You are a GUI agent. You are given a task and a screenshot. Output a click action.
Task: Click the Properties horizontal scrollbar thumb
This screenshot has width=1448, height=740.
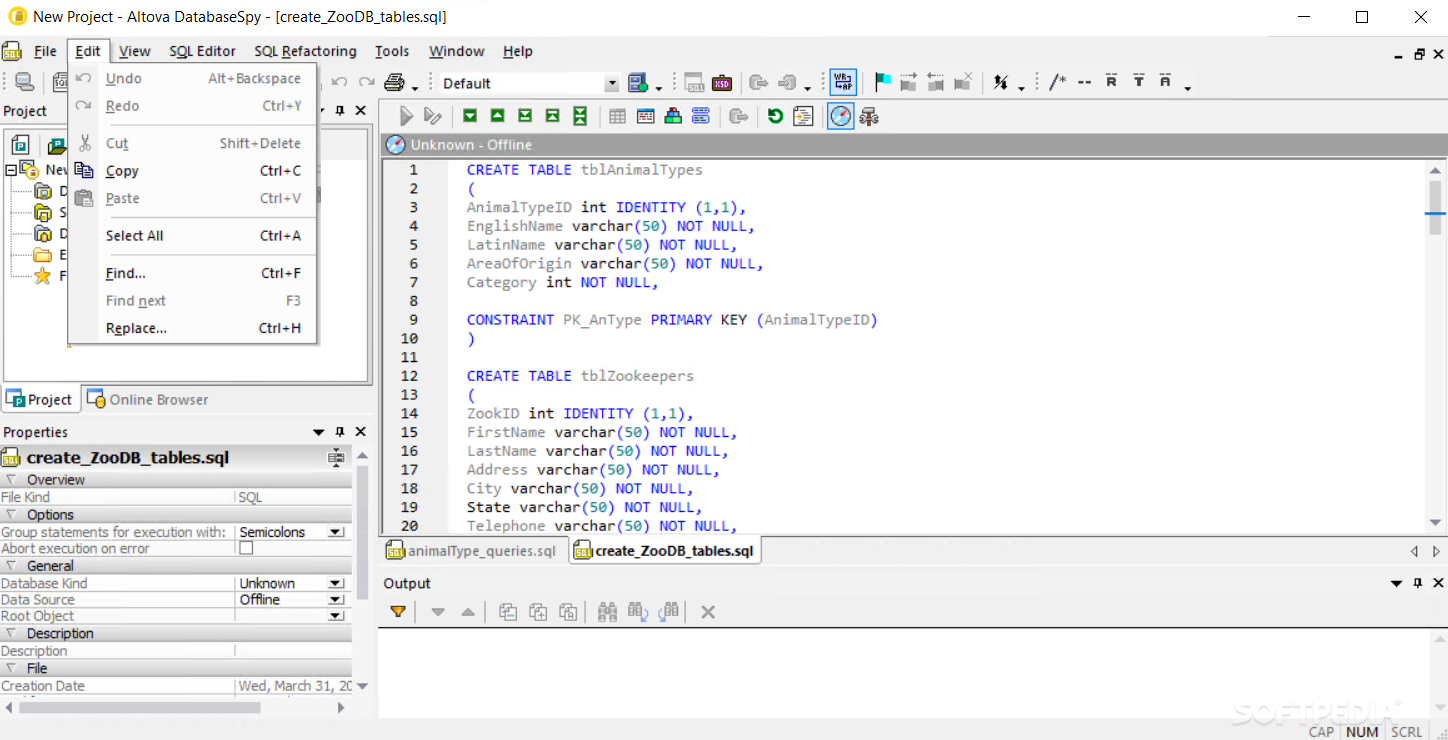pyautogui.click(x=140, y=707)
